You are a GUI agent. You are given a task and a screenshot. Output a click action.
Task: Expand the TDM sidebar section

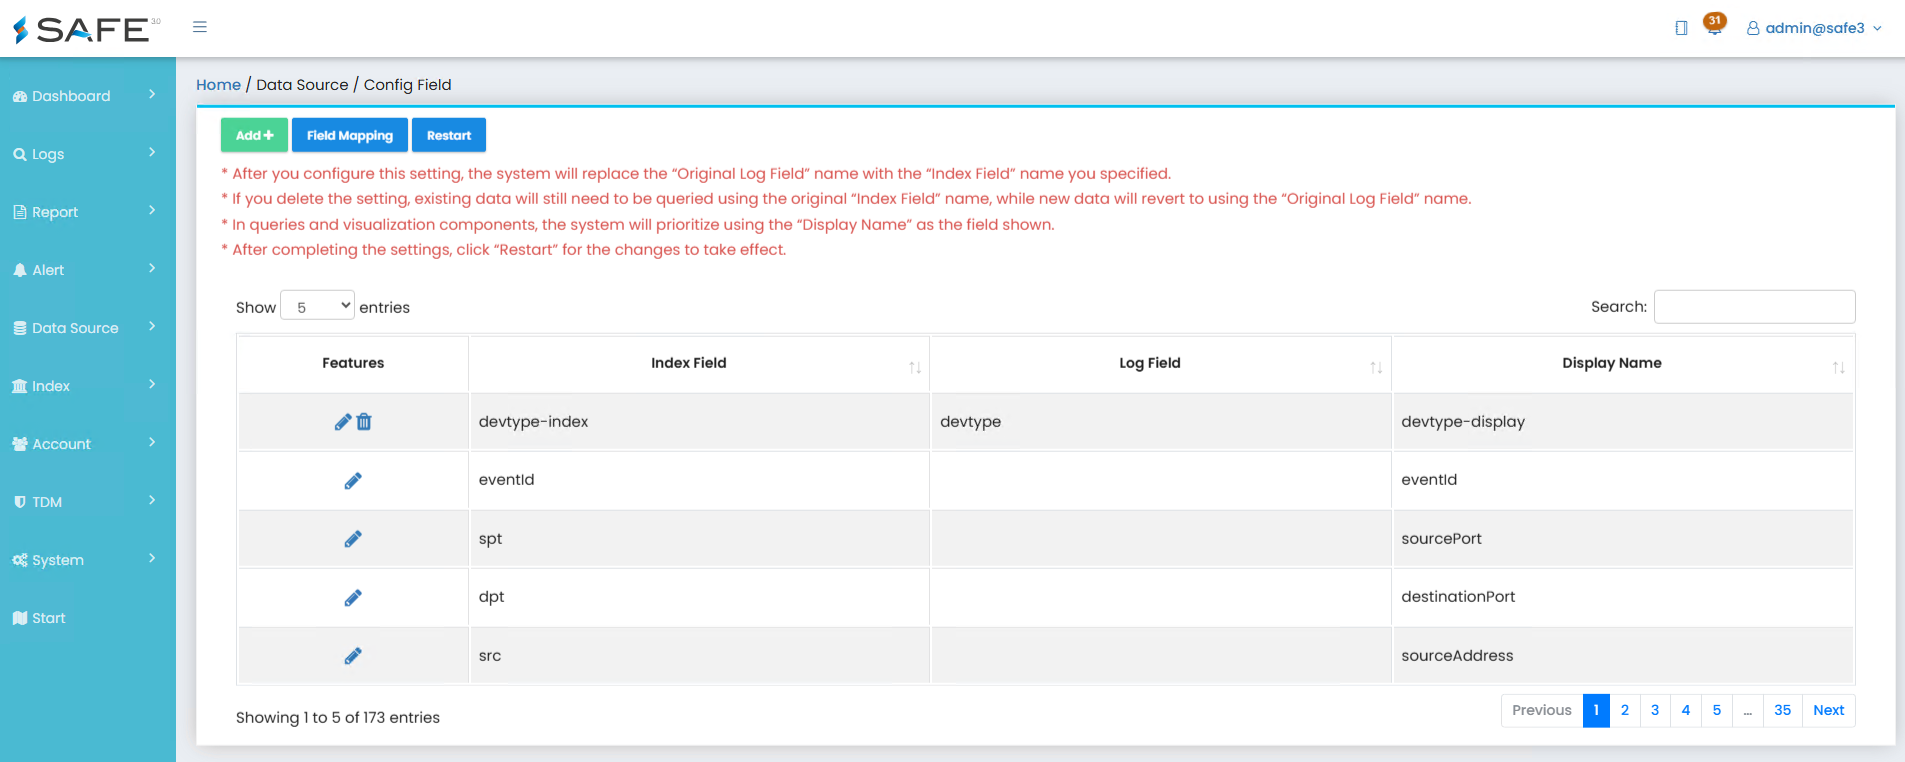point(88,502)
